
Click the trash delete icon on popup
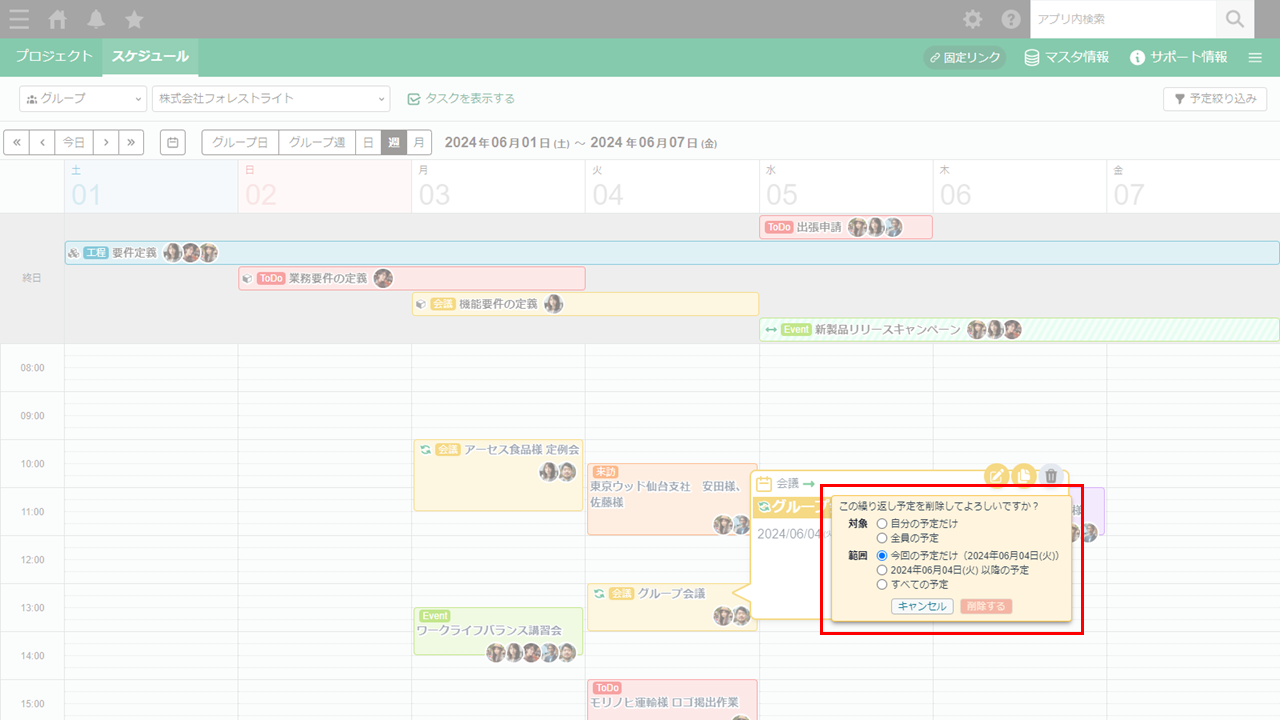pyautogui.click(x=1050, y=476)
